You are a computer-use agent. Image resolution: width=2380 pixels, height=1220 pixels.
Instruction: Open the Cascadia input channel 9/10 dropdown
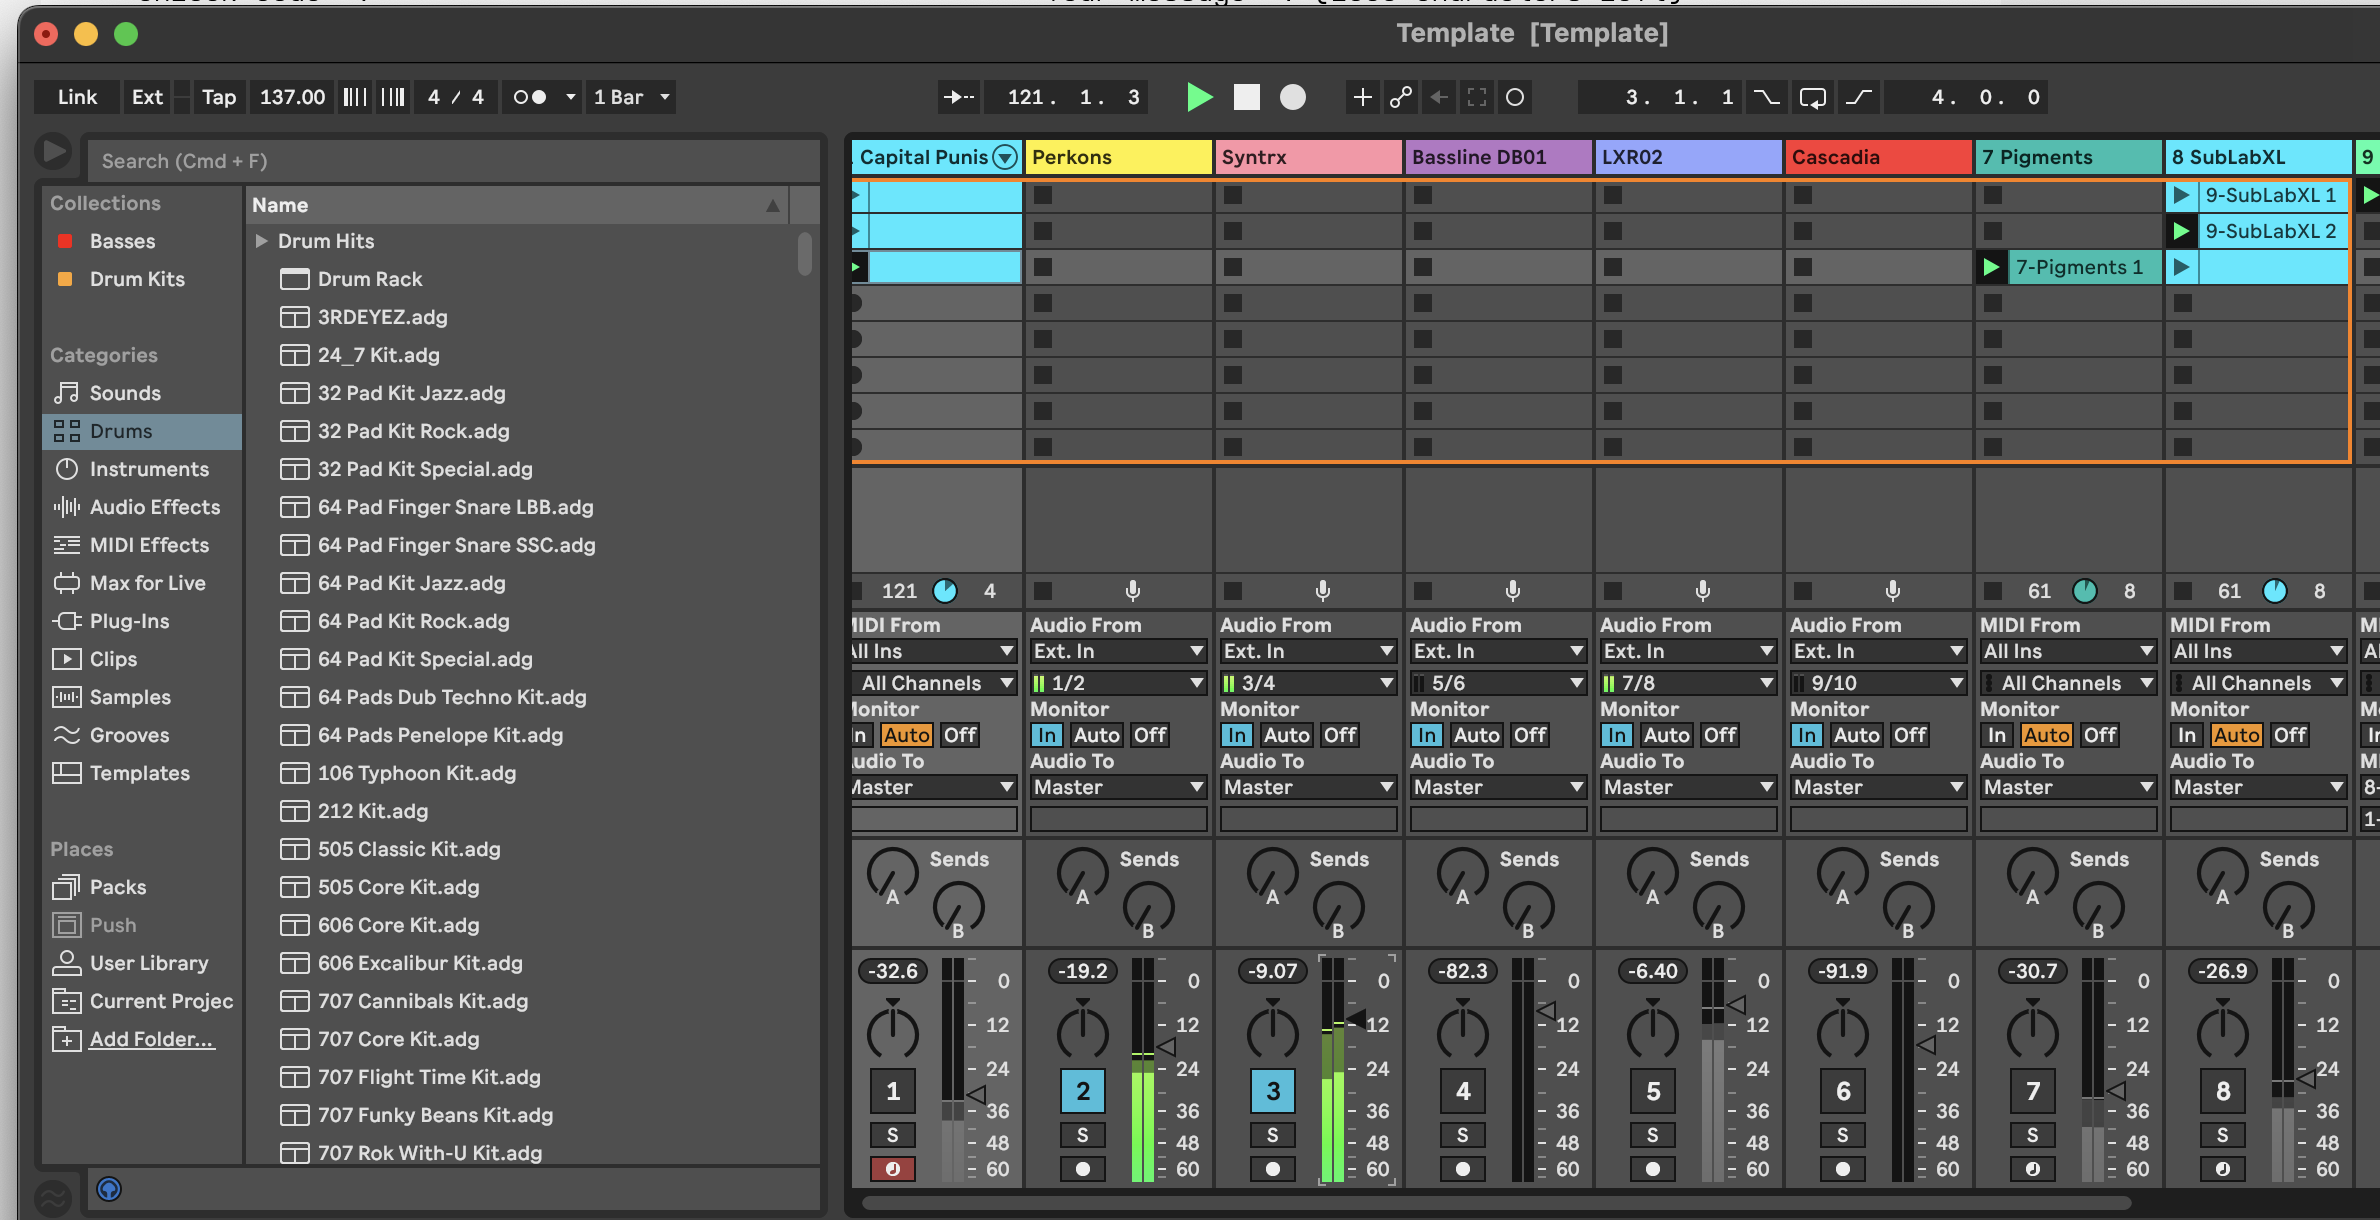pyautogui.click(x=1878, y=683)
